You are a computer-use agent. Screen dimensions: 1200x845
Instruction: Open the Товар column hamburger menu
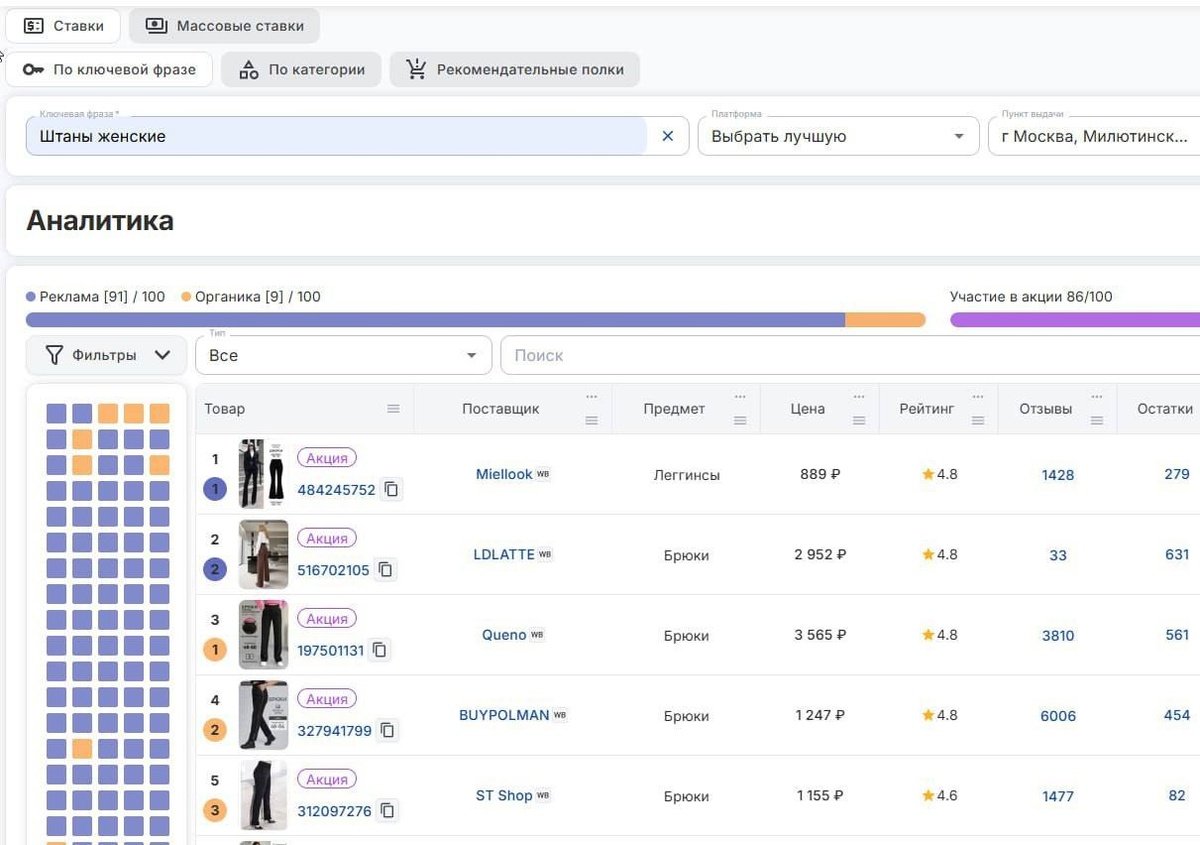coord(394,409)
